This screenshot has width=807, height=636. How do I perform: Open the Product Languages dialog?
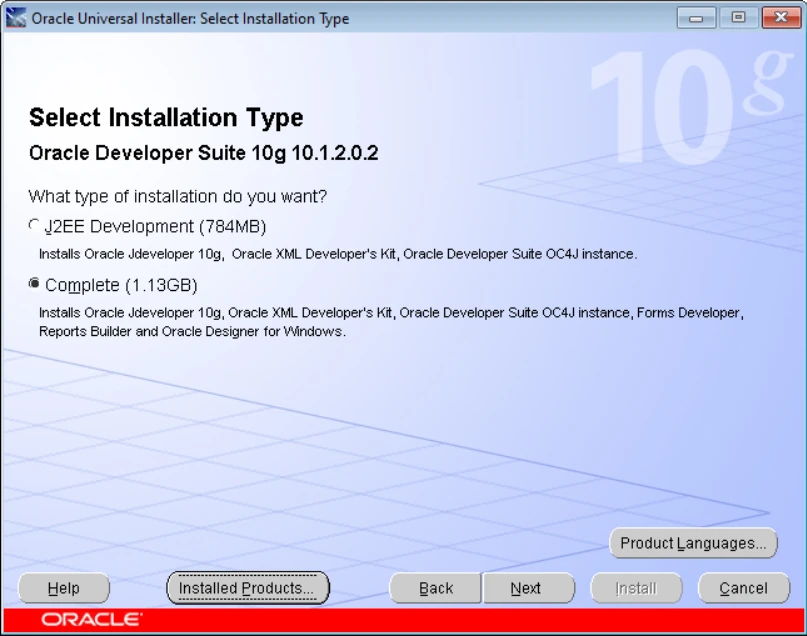[693, 543]
